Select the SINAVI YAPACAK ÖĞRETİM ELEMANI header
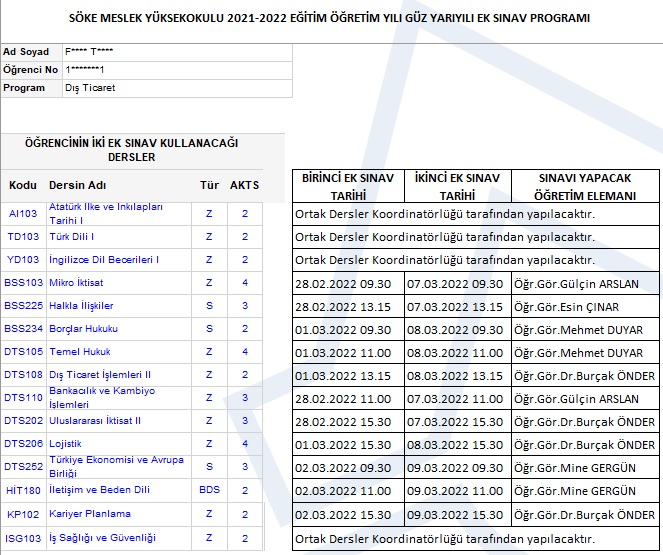This screenshot has height=555, width=663. pyautogui.click(x=586, y=186)
